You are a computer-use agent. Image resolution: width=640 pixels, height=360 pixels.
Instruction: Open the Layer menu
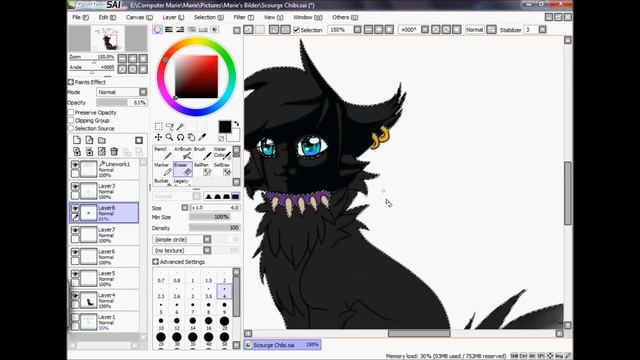[x=173, y=17]
